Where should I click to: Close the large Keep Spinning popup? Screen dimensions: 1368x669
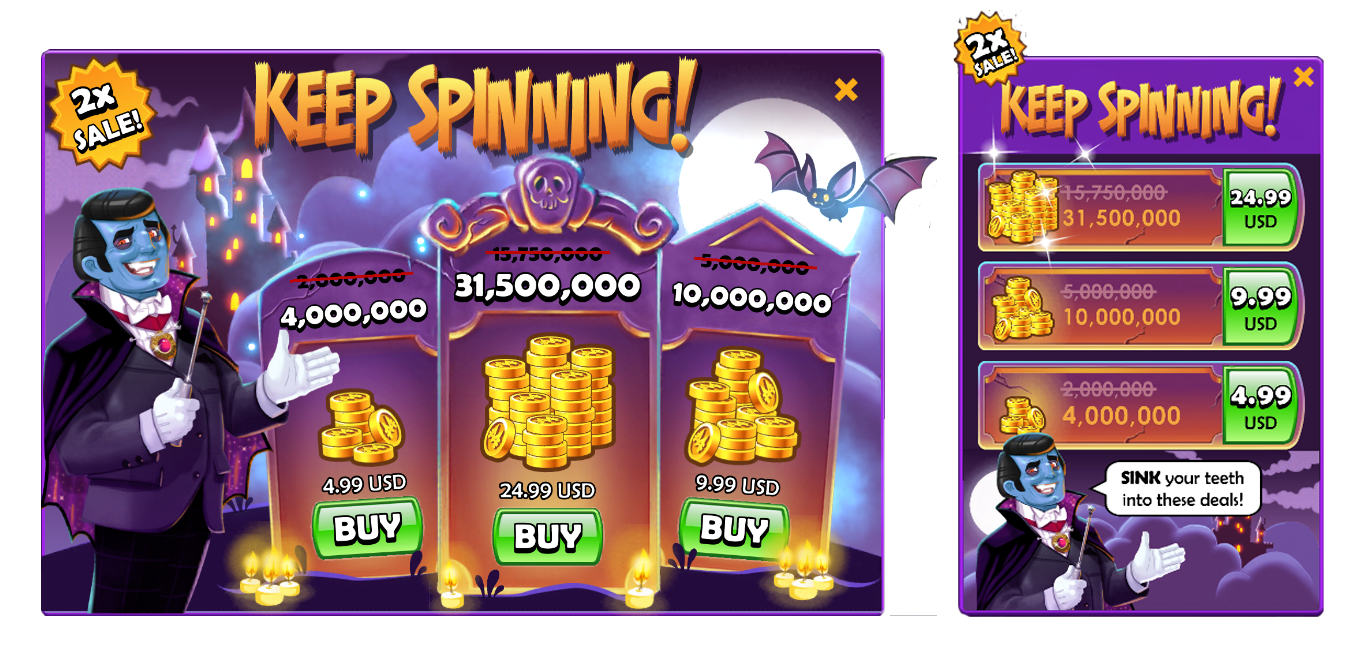coord(846,90)
